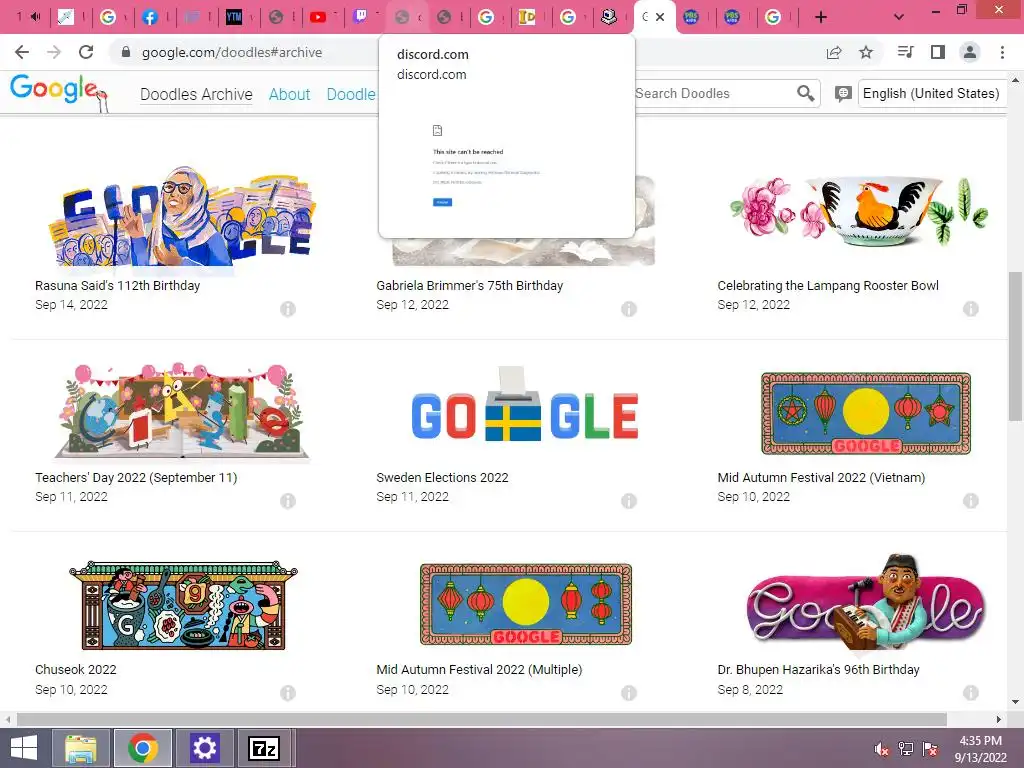The image size is (1024, 768).
Task: Open the 7-Zip app in the taskbar
Action: click(264, 748)
